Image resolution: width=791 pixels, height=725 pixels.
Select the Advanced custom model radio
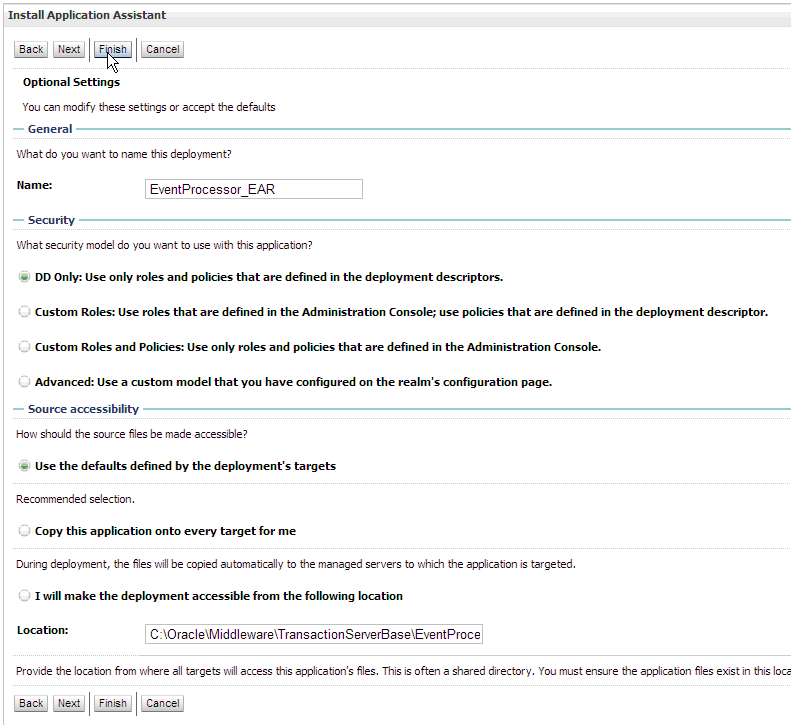[24, 381]
